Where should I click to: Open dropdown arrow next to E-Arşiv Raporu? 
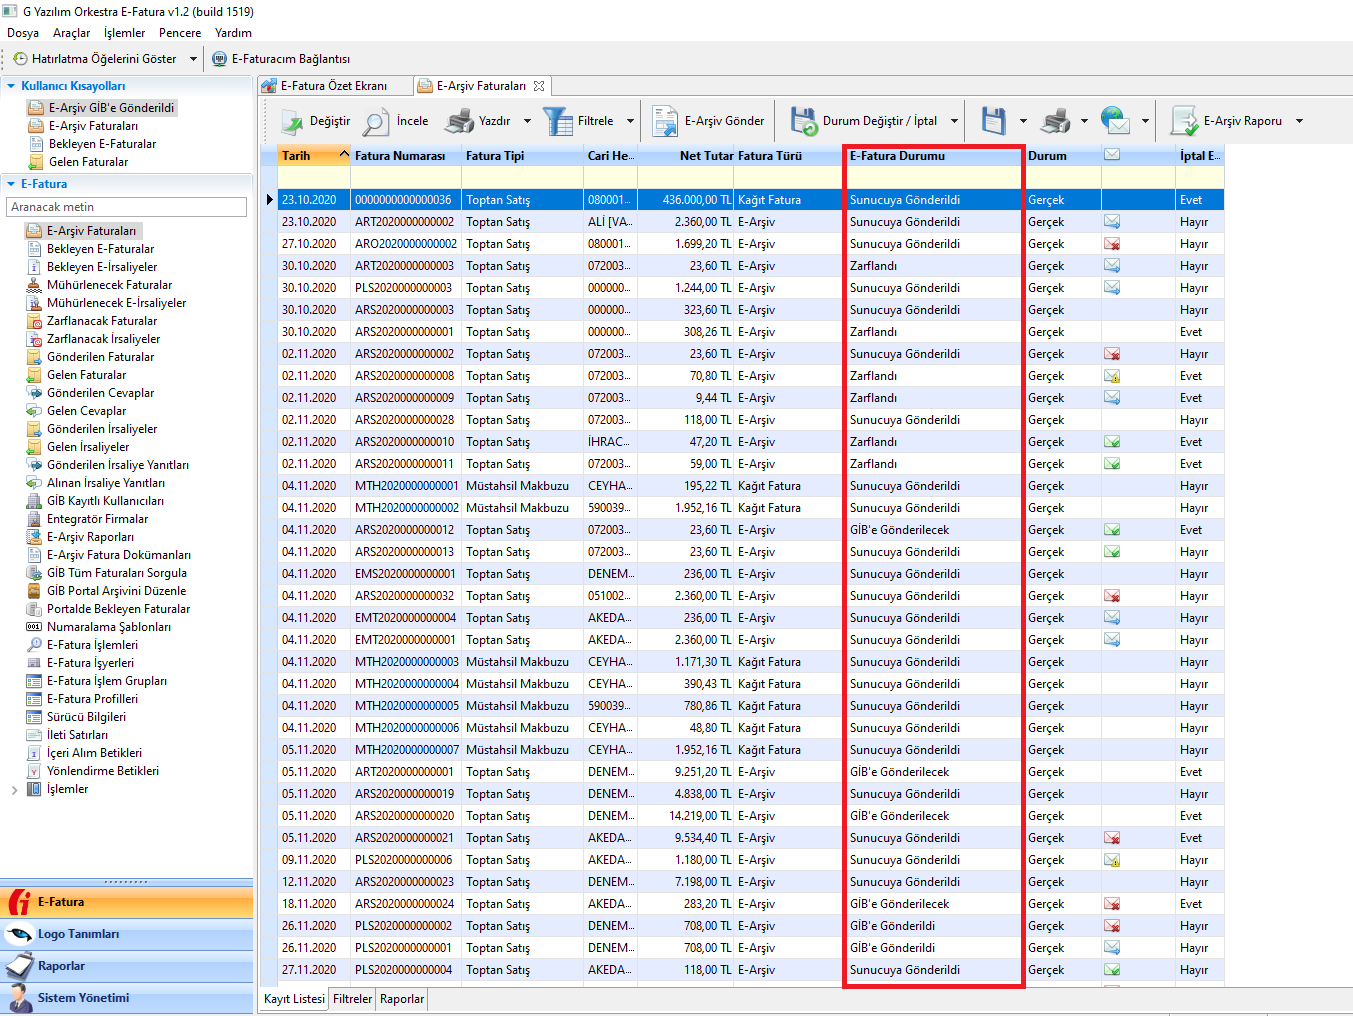click(x=1299, y=122)
